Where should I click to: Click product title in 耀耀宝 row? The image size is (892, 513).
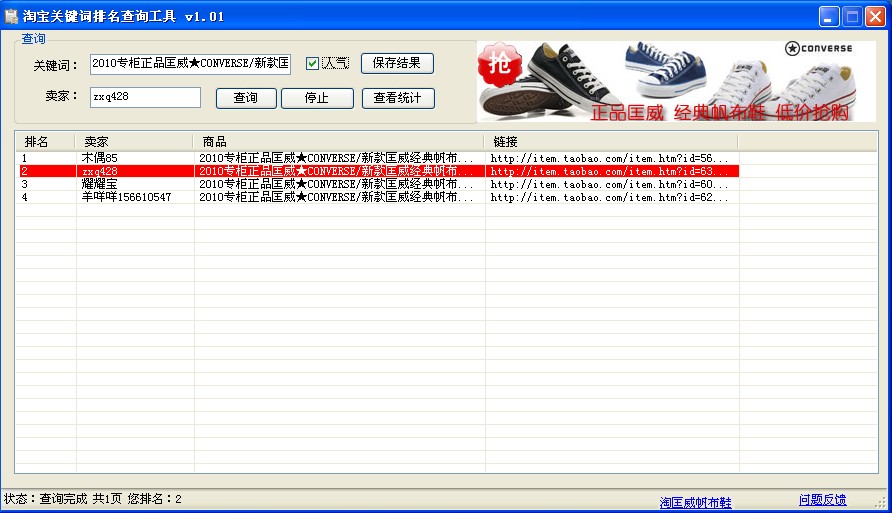336,184
